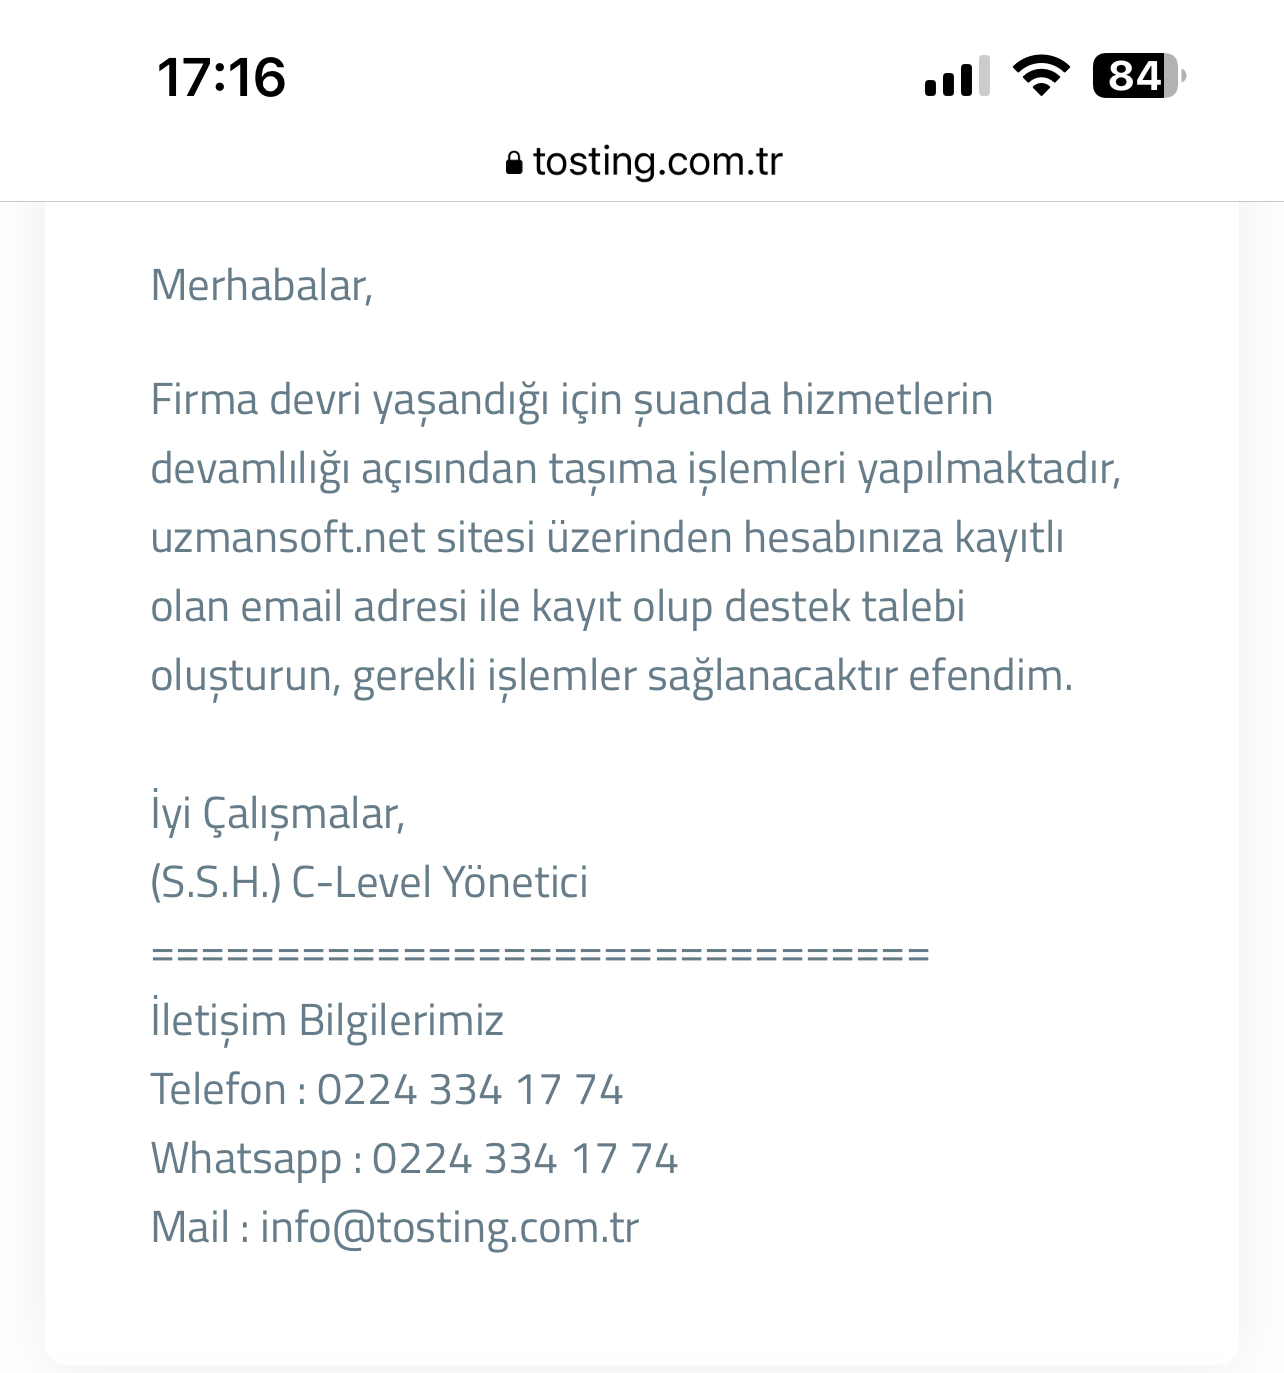Tap the lock icon beside tosting.com.tr

tap(514, 163)
